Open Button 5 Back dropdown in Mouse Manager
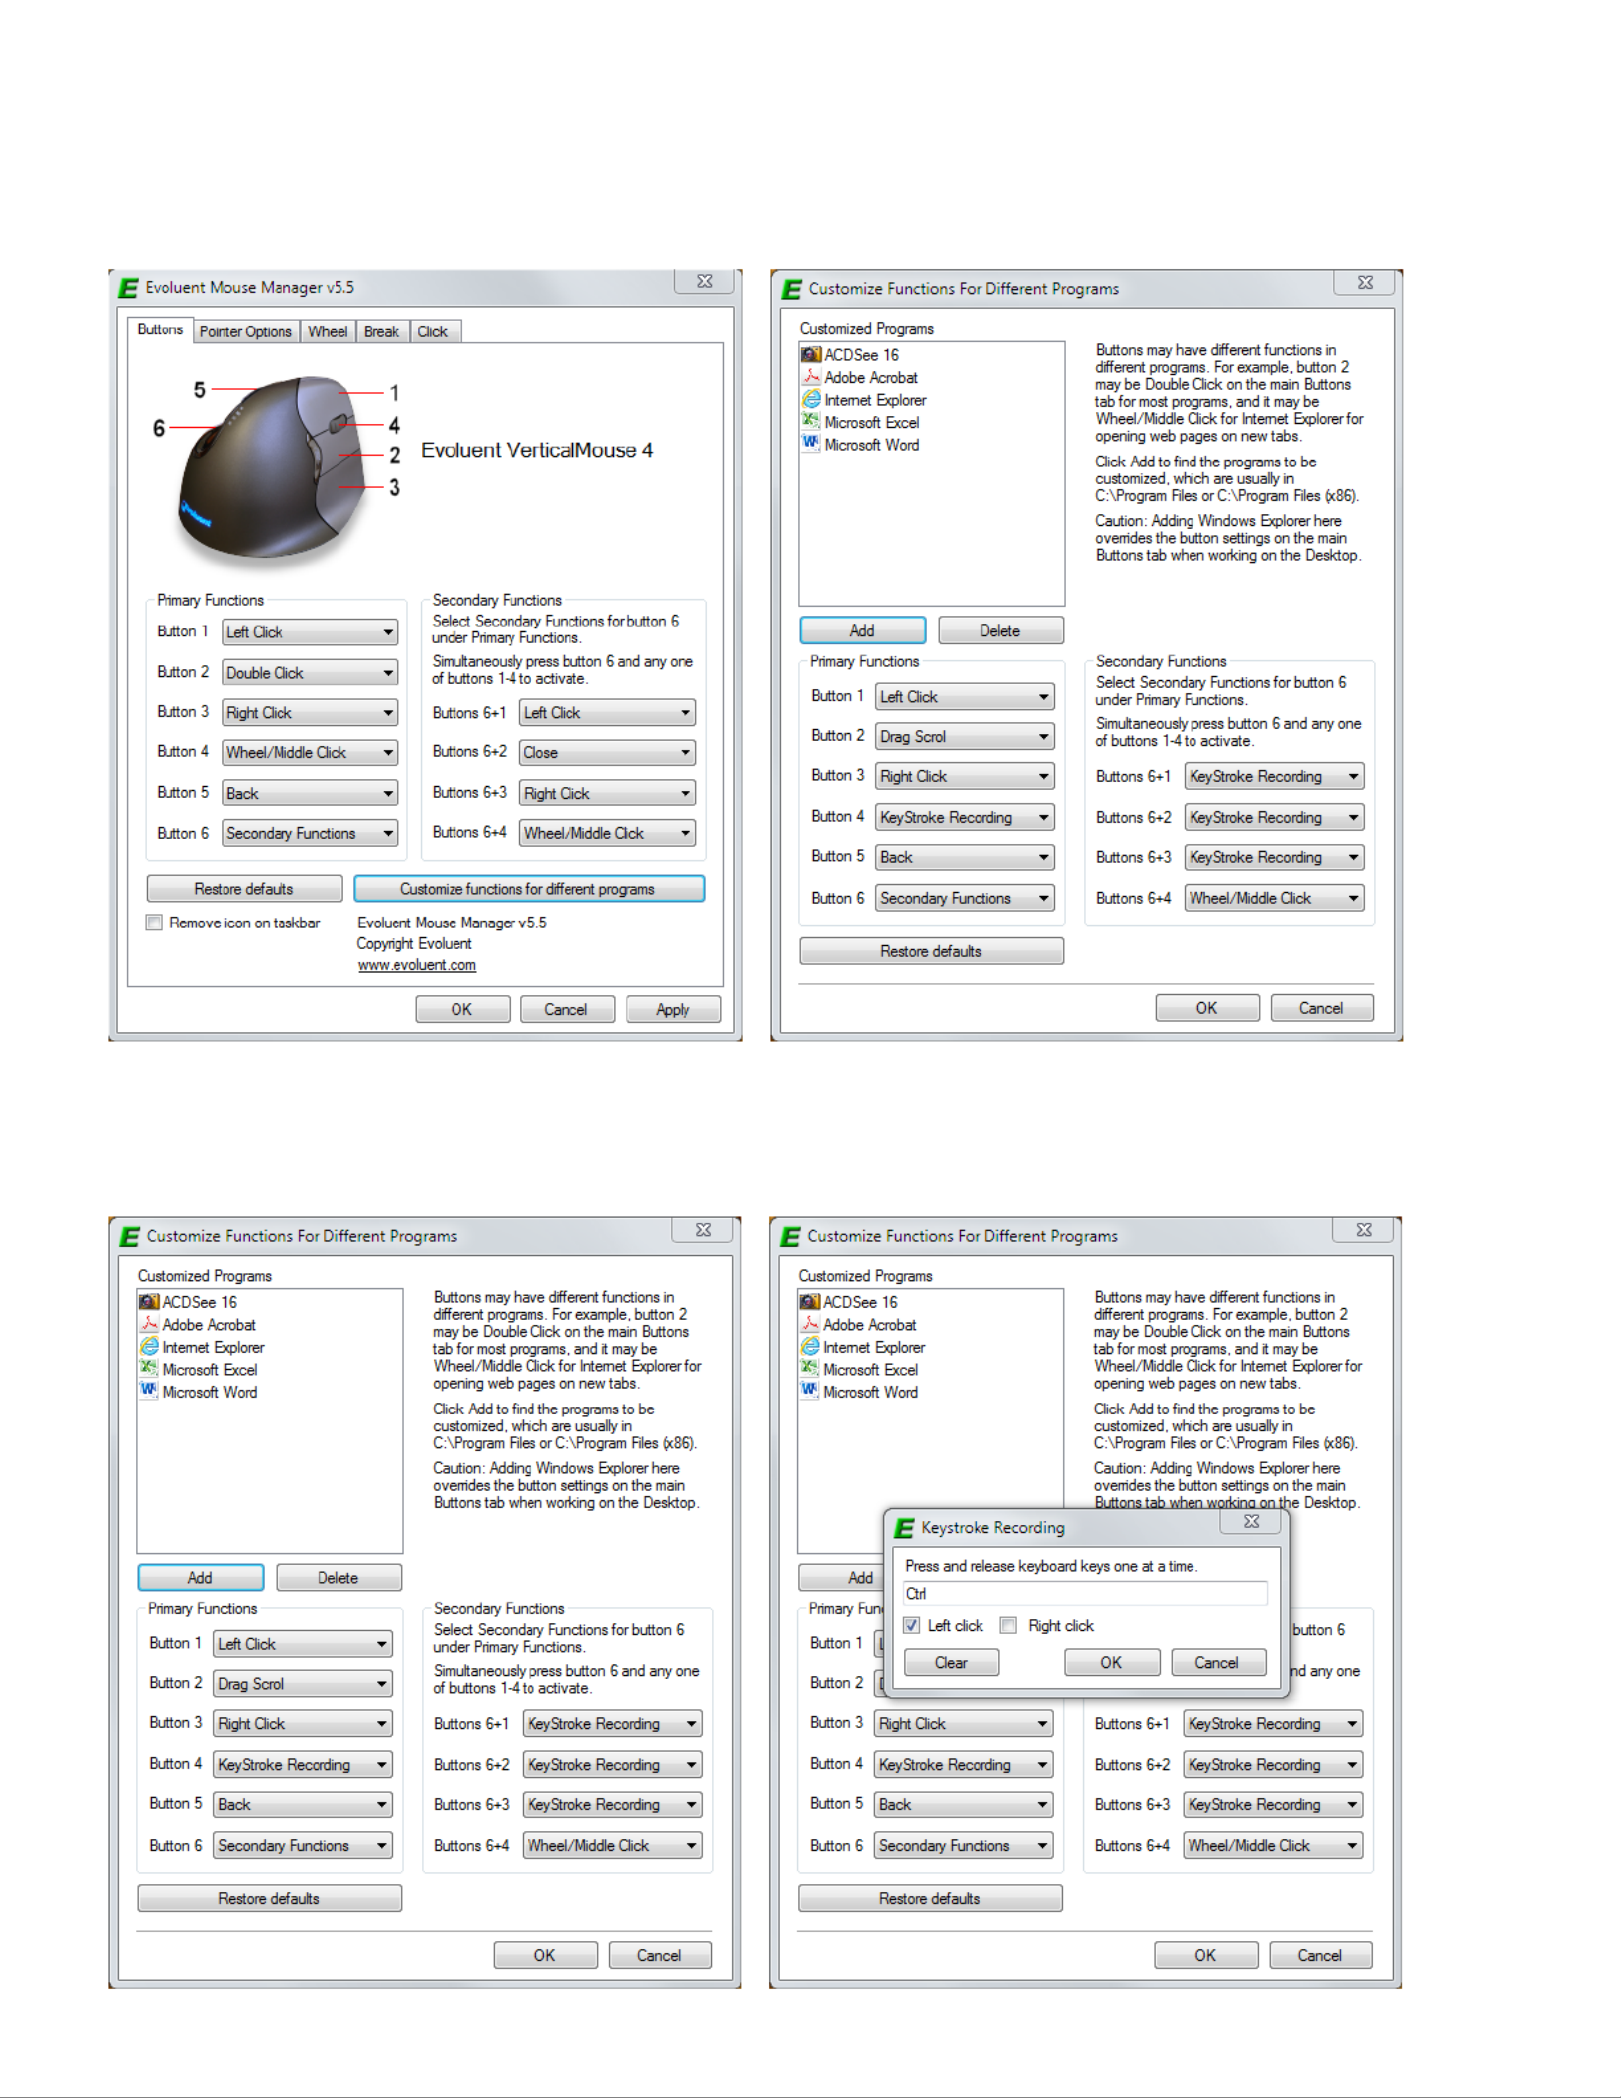The width and height of the screenshot is (1621, 2098). 310,793
